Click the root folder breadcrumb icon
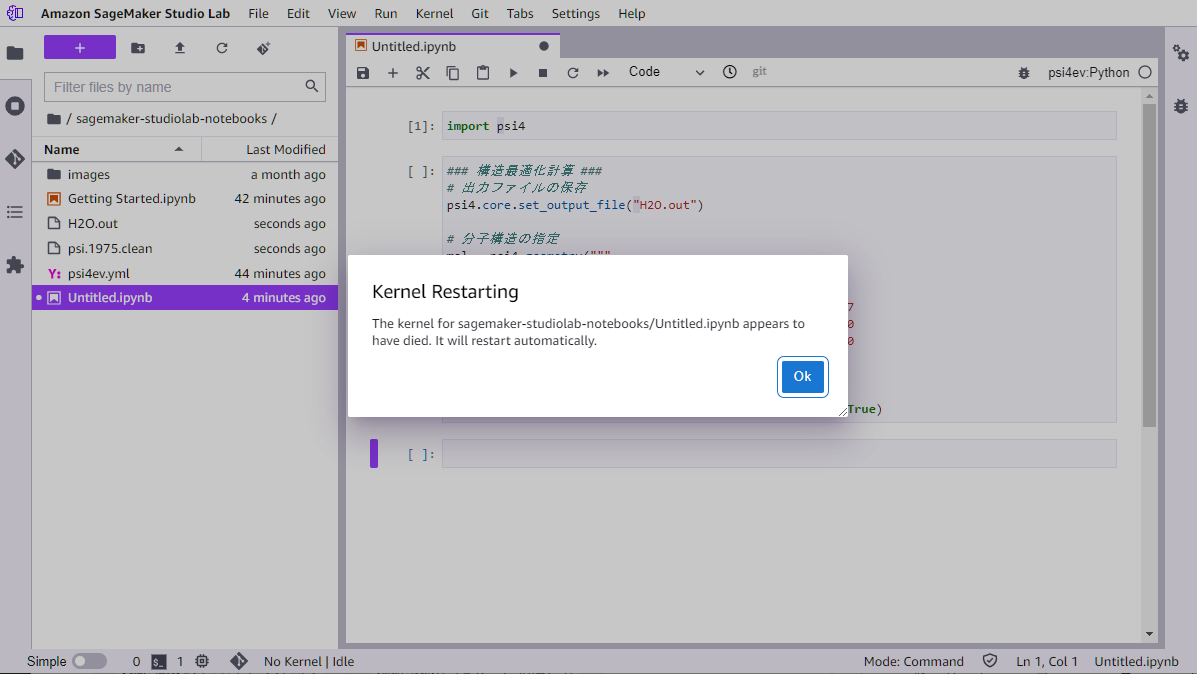1197x674 pixels. tap(54, 119)
